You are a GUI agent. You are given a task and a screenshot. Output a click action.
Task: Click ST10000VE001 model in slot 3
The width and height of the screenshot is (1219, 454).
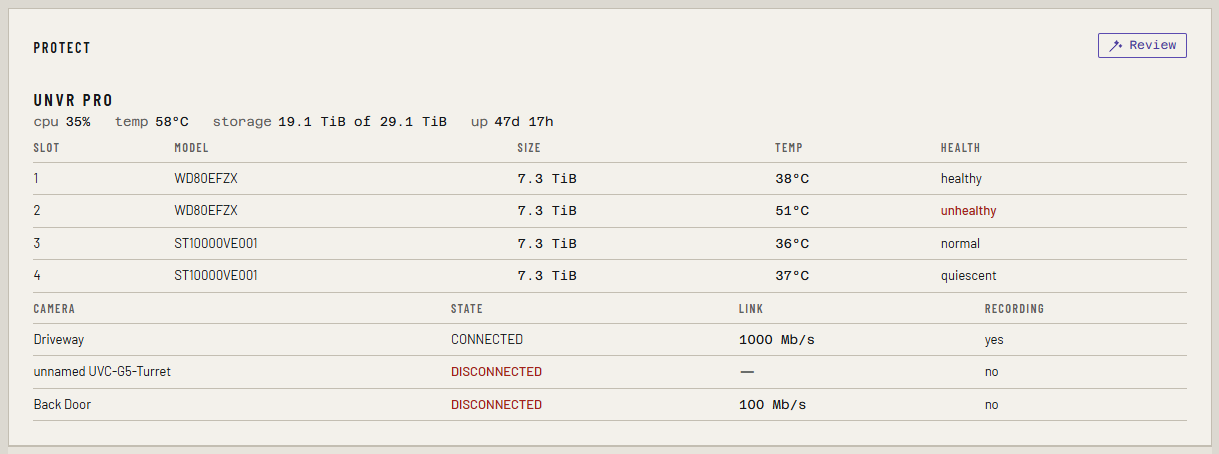[x=216, y=244]
